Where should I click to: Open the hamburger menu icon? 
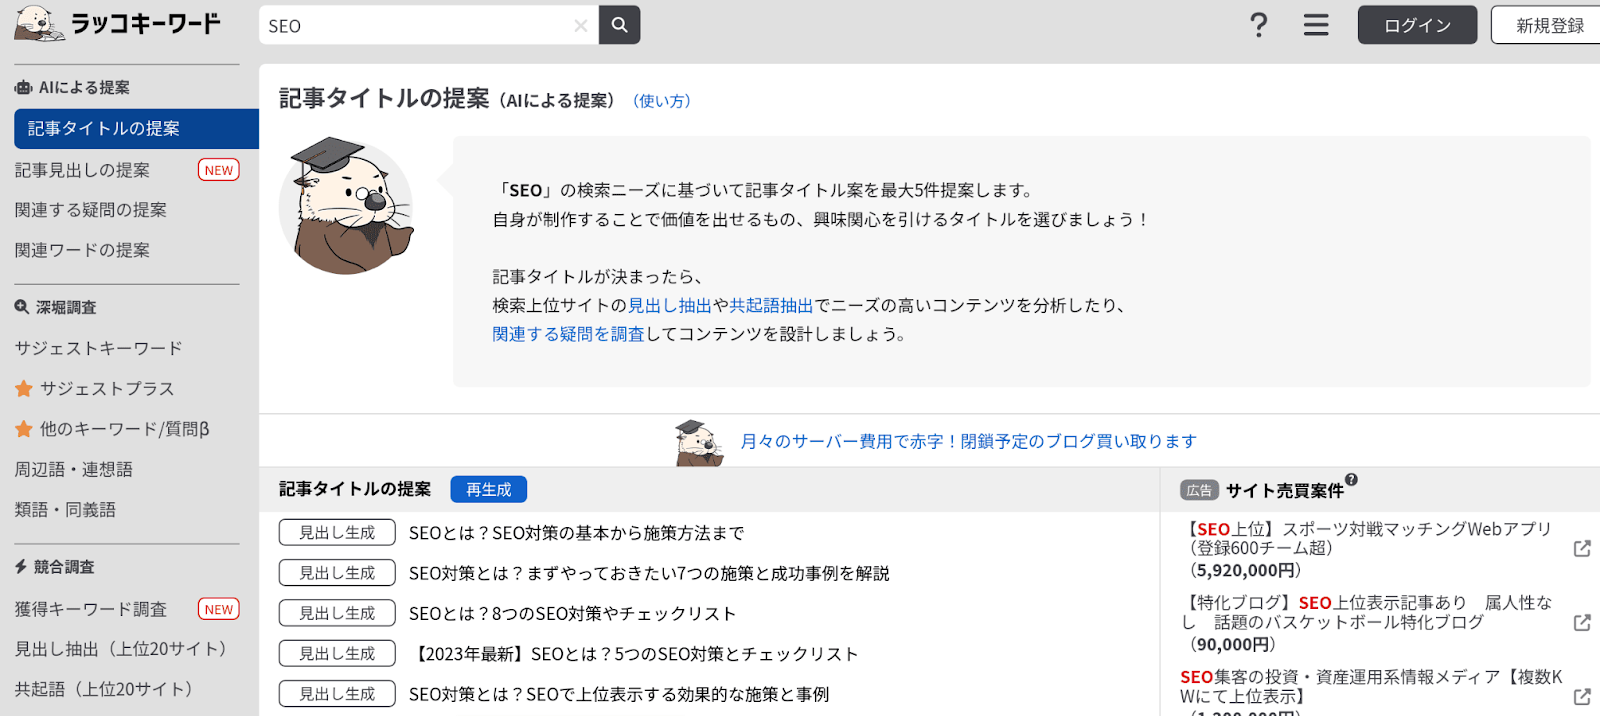click(1316, 25)
